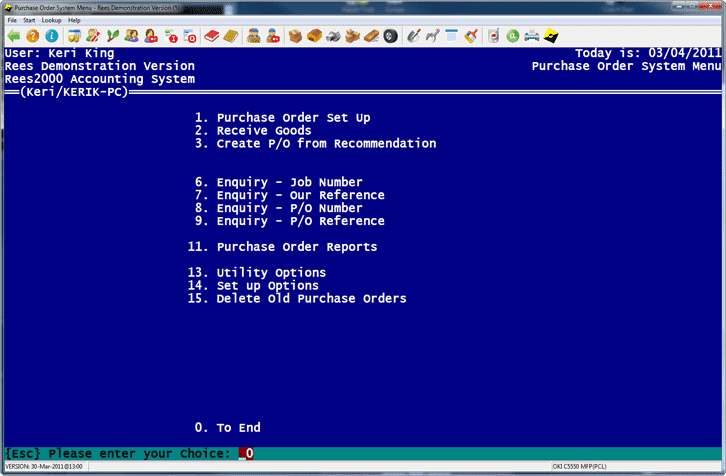Click the red book toolbar icon
The height and width of the screenshot is (476, 726).
pos(211,37)
